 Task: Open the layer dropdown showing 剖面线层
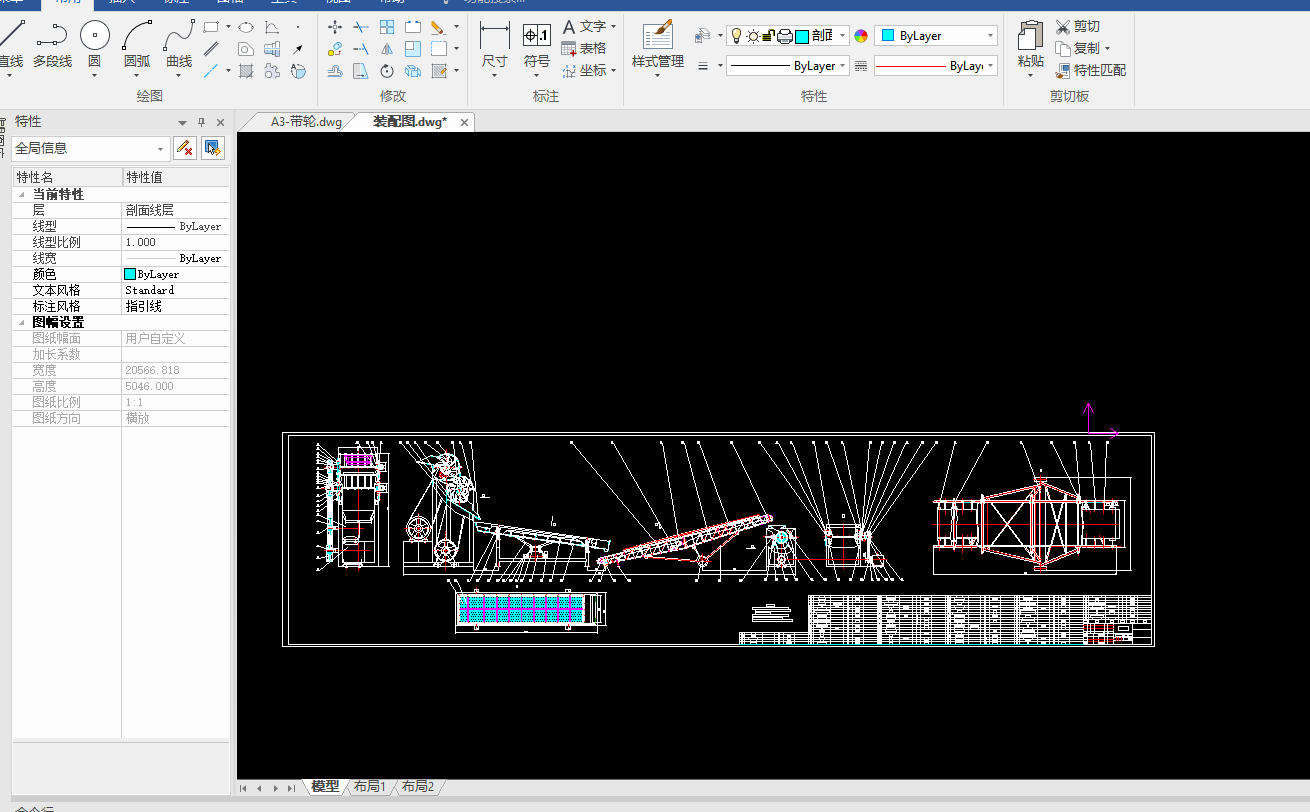(843, 36)
